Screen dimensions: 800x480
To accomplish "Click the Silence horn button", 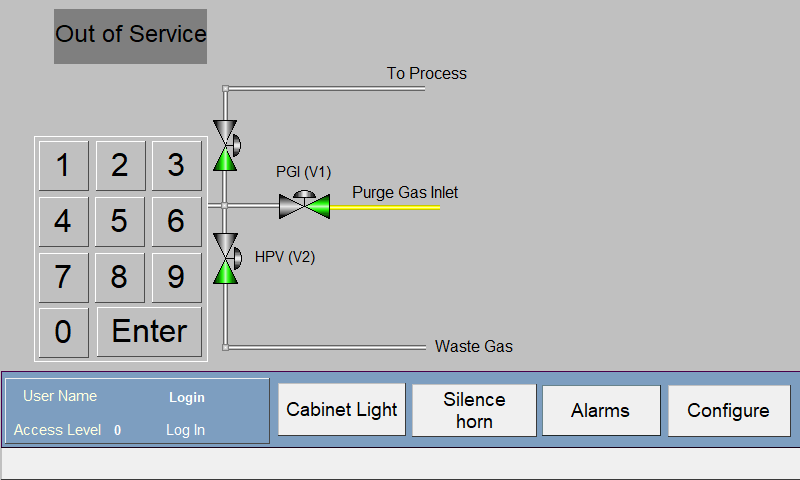I will coord(474,410).
